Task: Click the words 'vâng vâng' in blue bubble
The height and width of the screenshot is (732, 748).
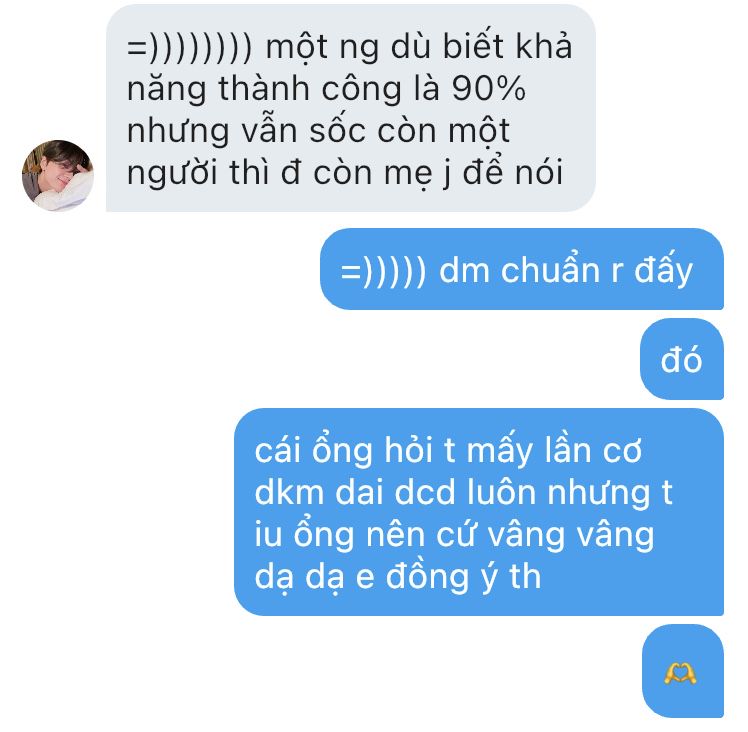Action: click(x=571, y=535)
